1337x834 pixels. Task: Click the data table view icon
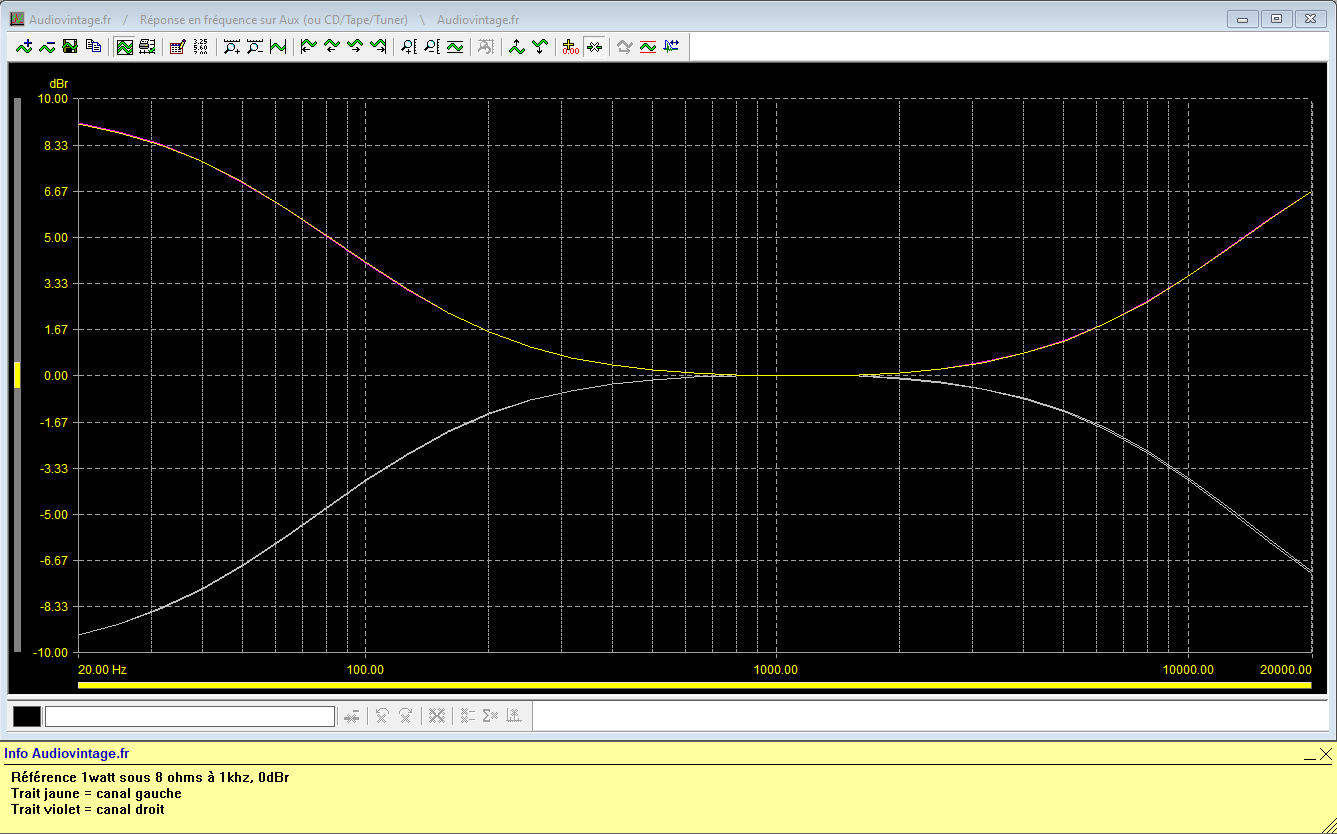click(147, 46)
